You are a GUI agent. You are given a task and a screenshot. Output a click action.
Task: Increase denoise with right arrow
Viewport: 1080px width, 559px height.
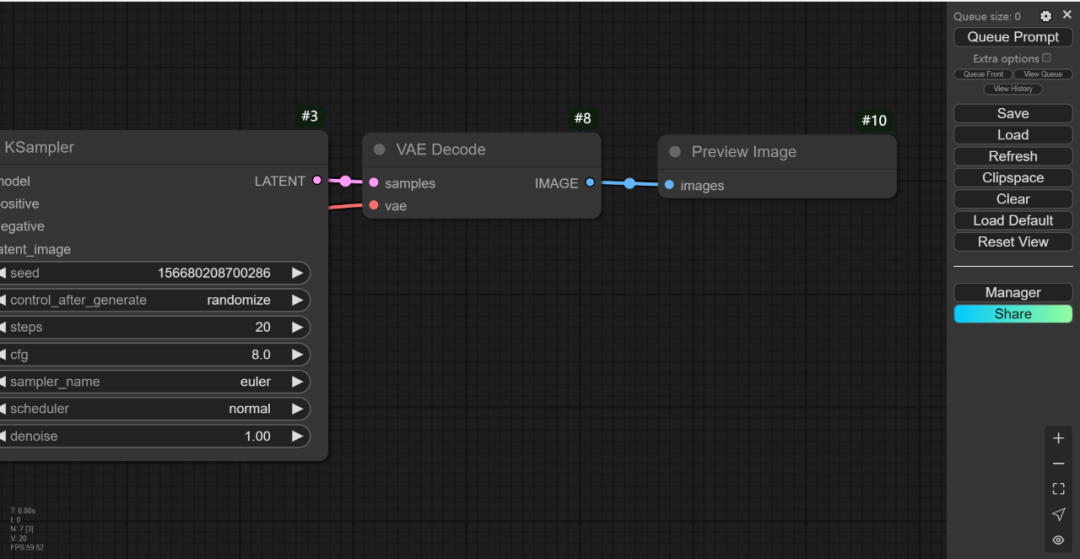click(297, 436)
